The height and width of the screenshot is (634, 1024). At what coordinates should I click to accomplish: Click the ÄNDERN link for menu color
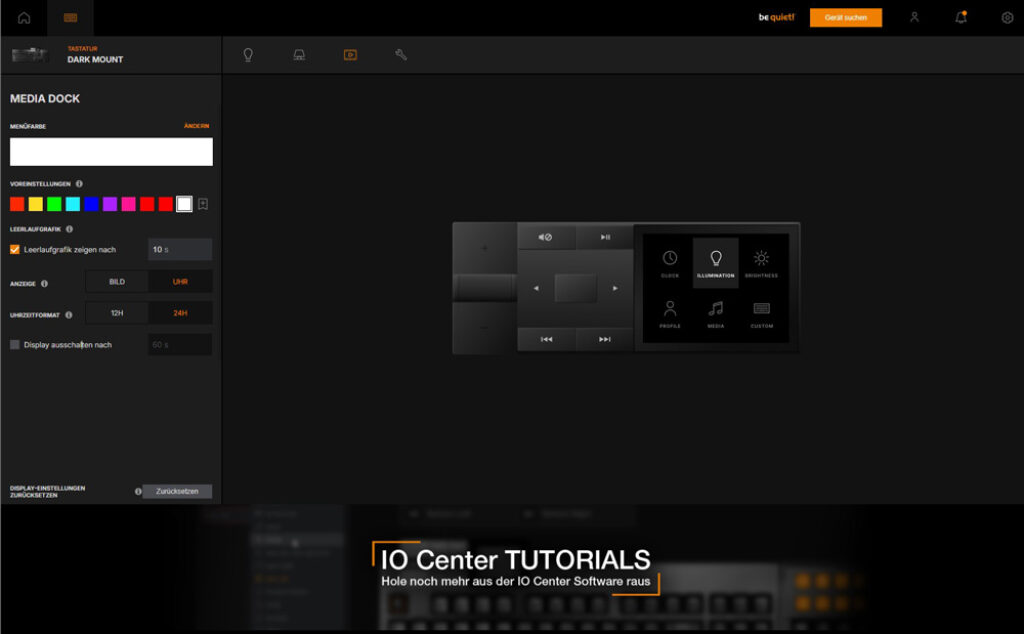point(197,125)
